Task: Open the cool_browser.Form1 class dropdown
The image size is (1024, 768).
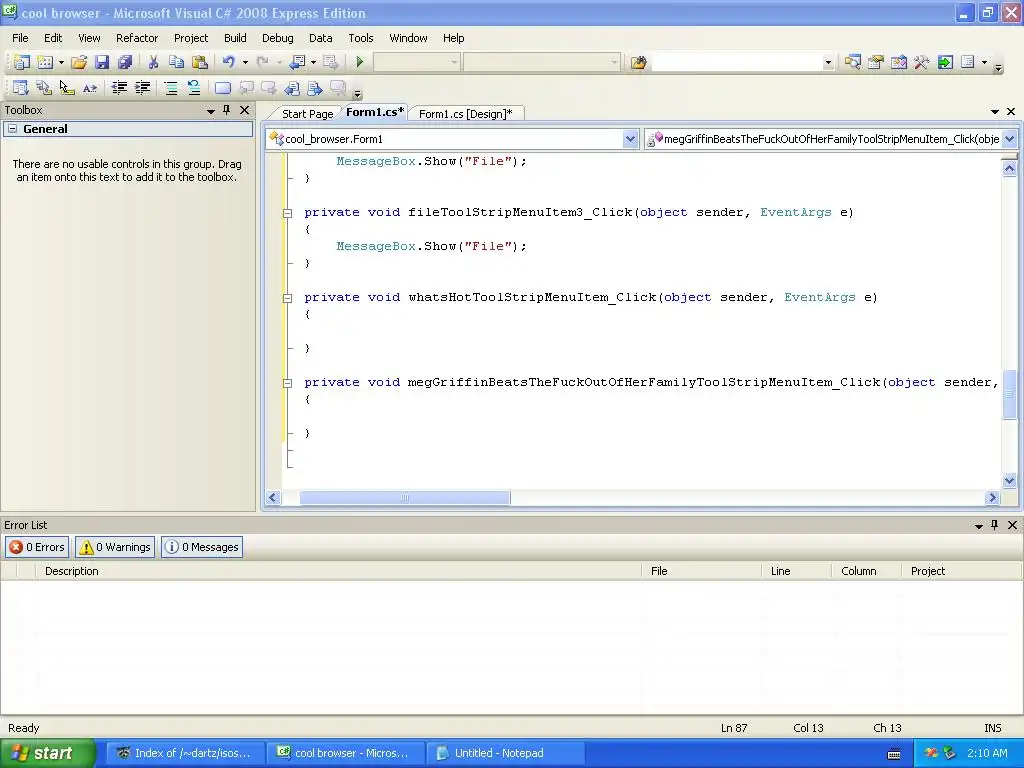Action: click(x=630, y=138)
